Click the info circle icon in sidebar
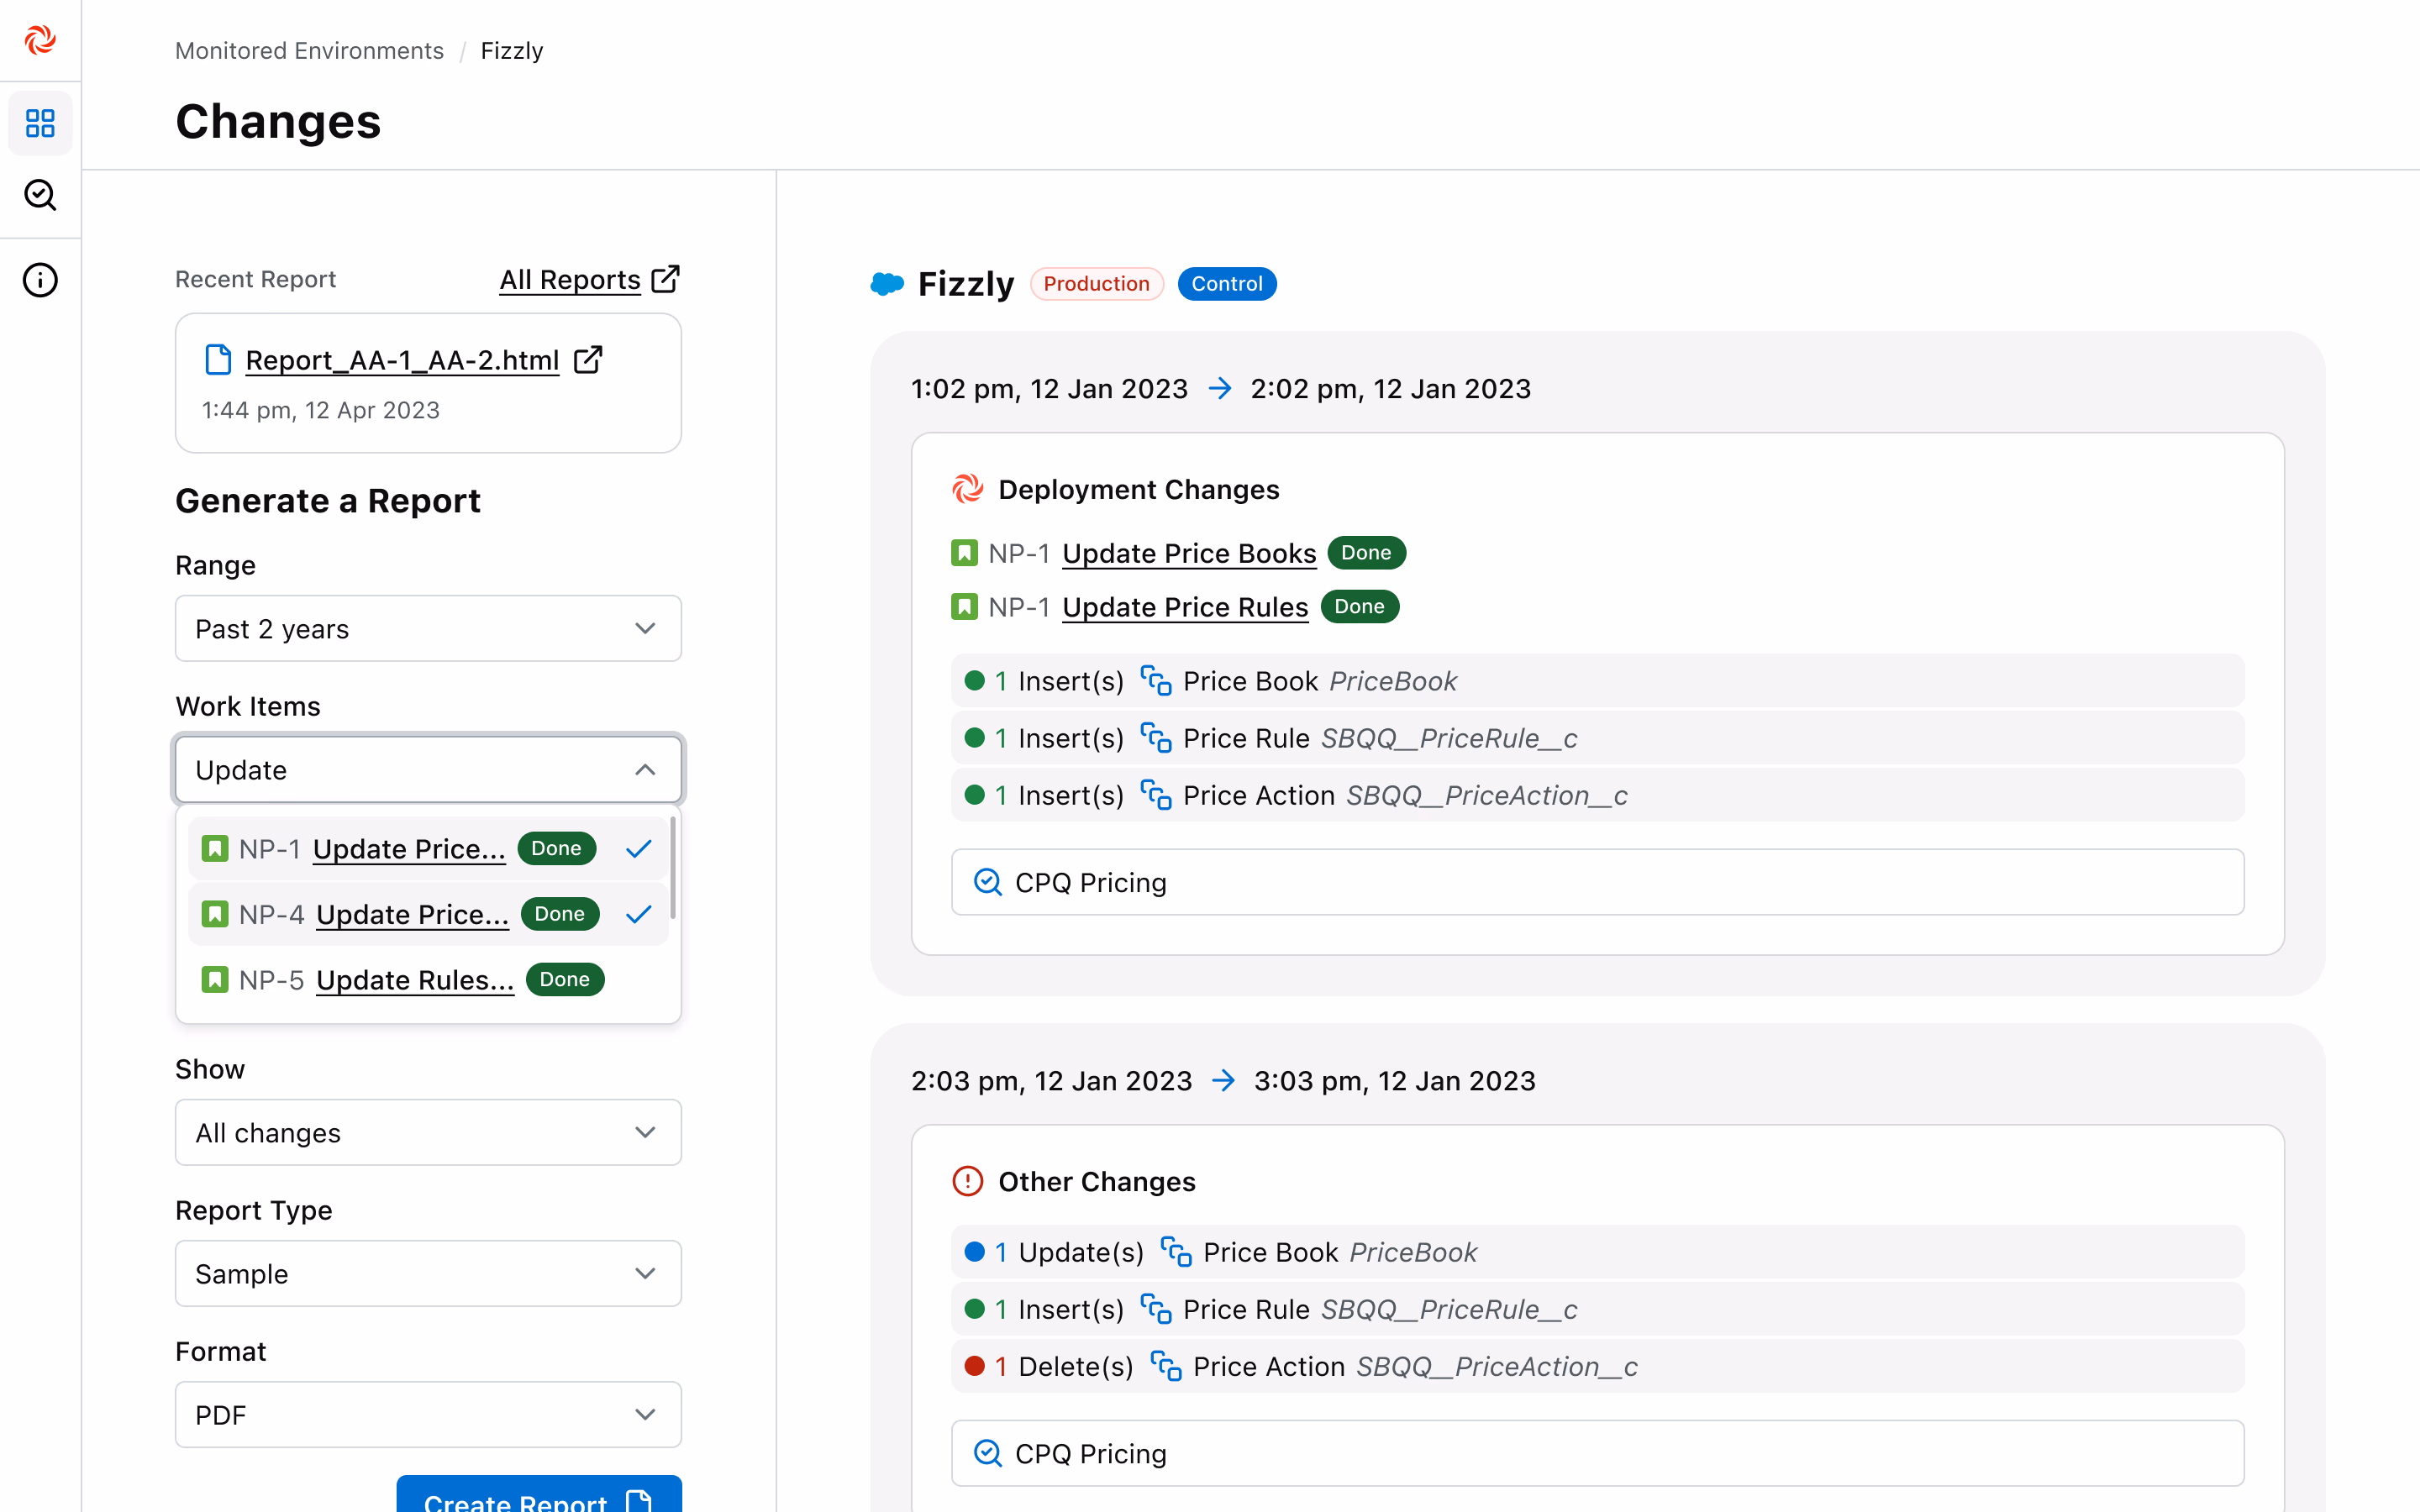2420x1512 pixels. pos(40,280)
